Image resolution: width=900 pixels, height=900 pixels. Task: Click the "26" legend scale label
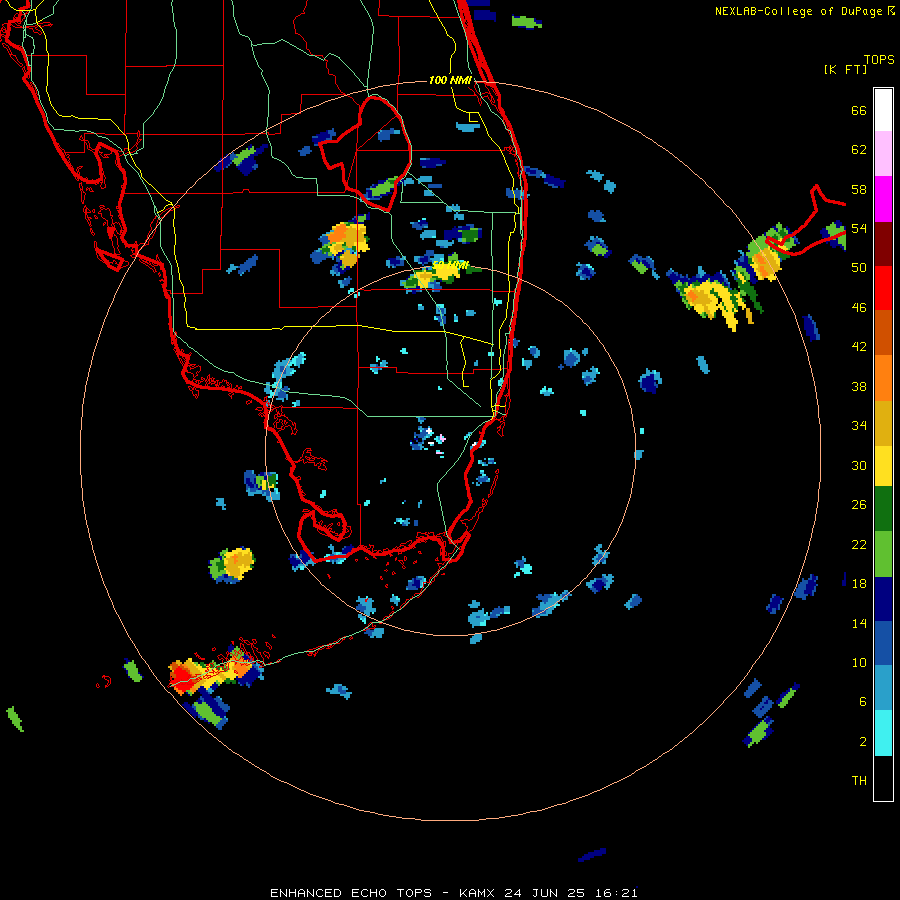click(x=859, y=505)
